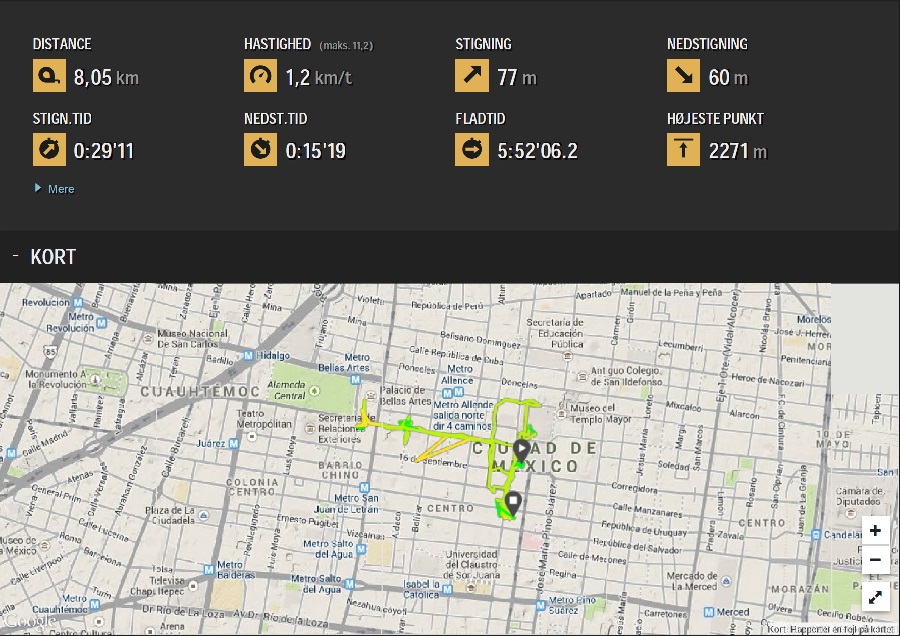Zoom in the map with plus button
900x636 pixels.
tap(875, 530)
